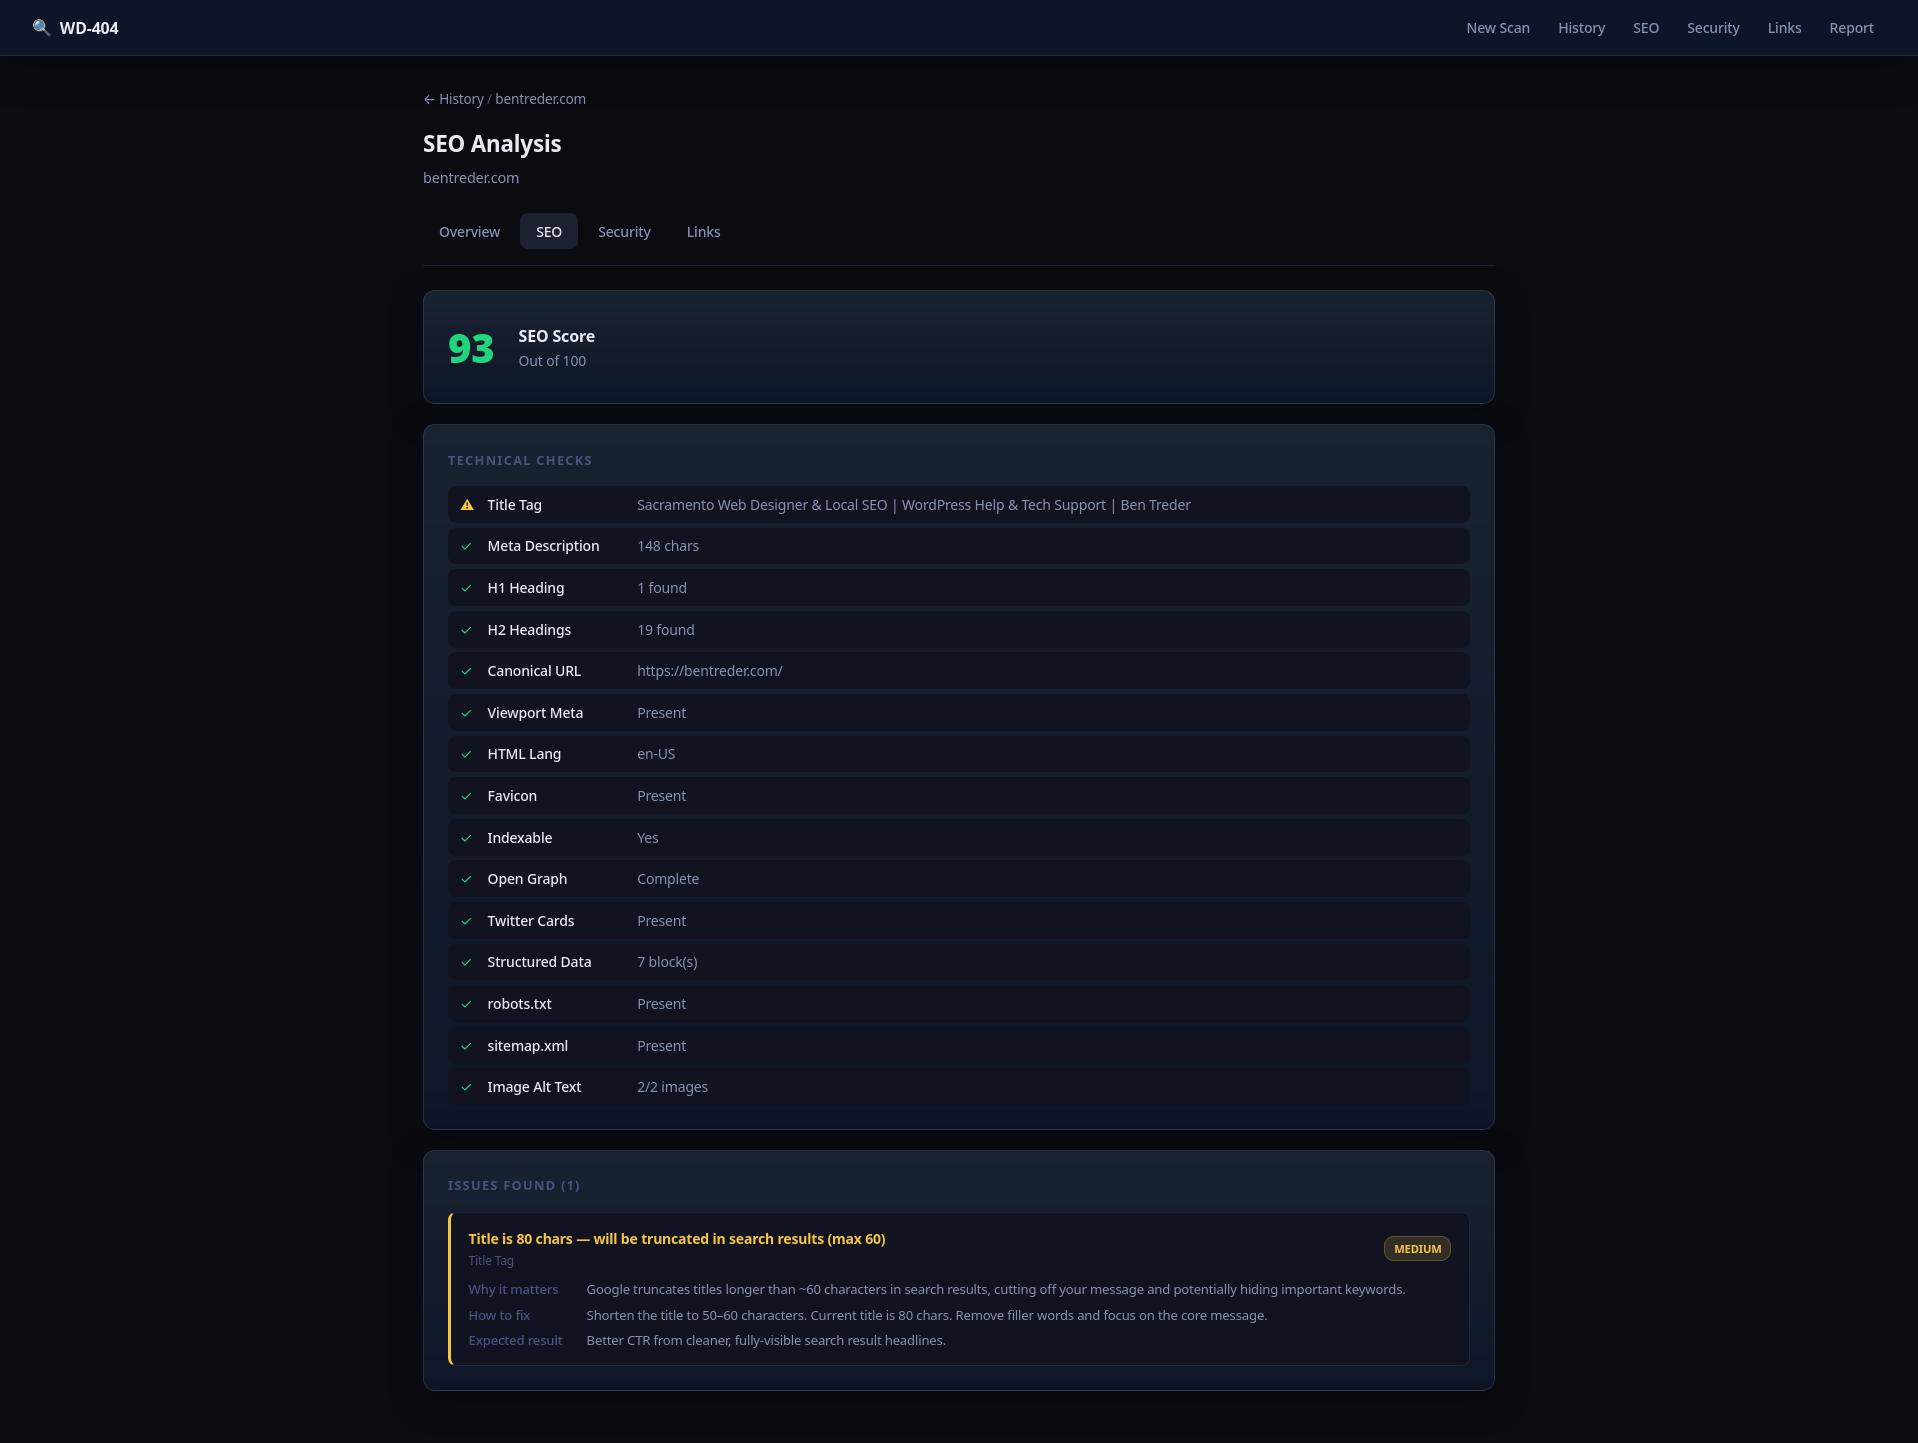Click the '1 found' H1 value
This screenshot has width=1918, height=1443.
[x=662, y=588]
